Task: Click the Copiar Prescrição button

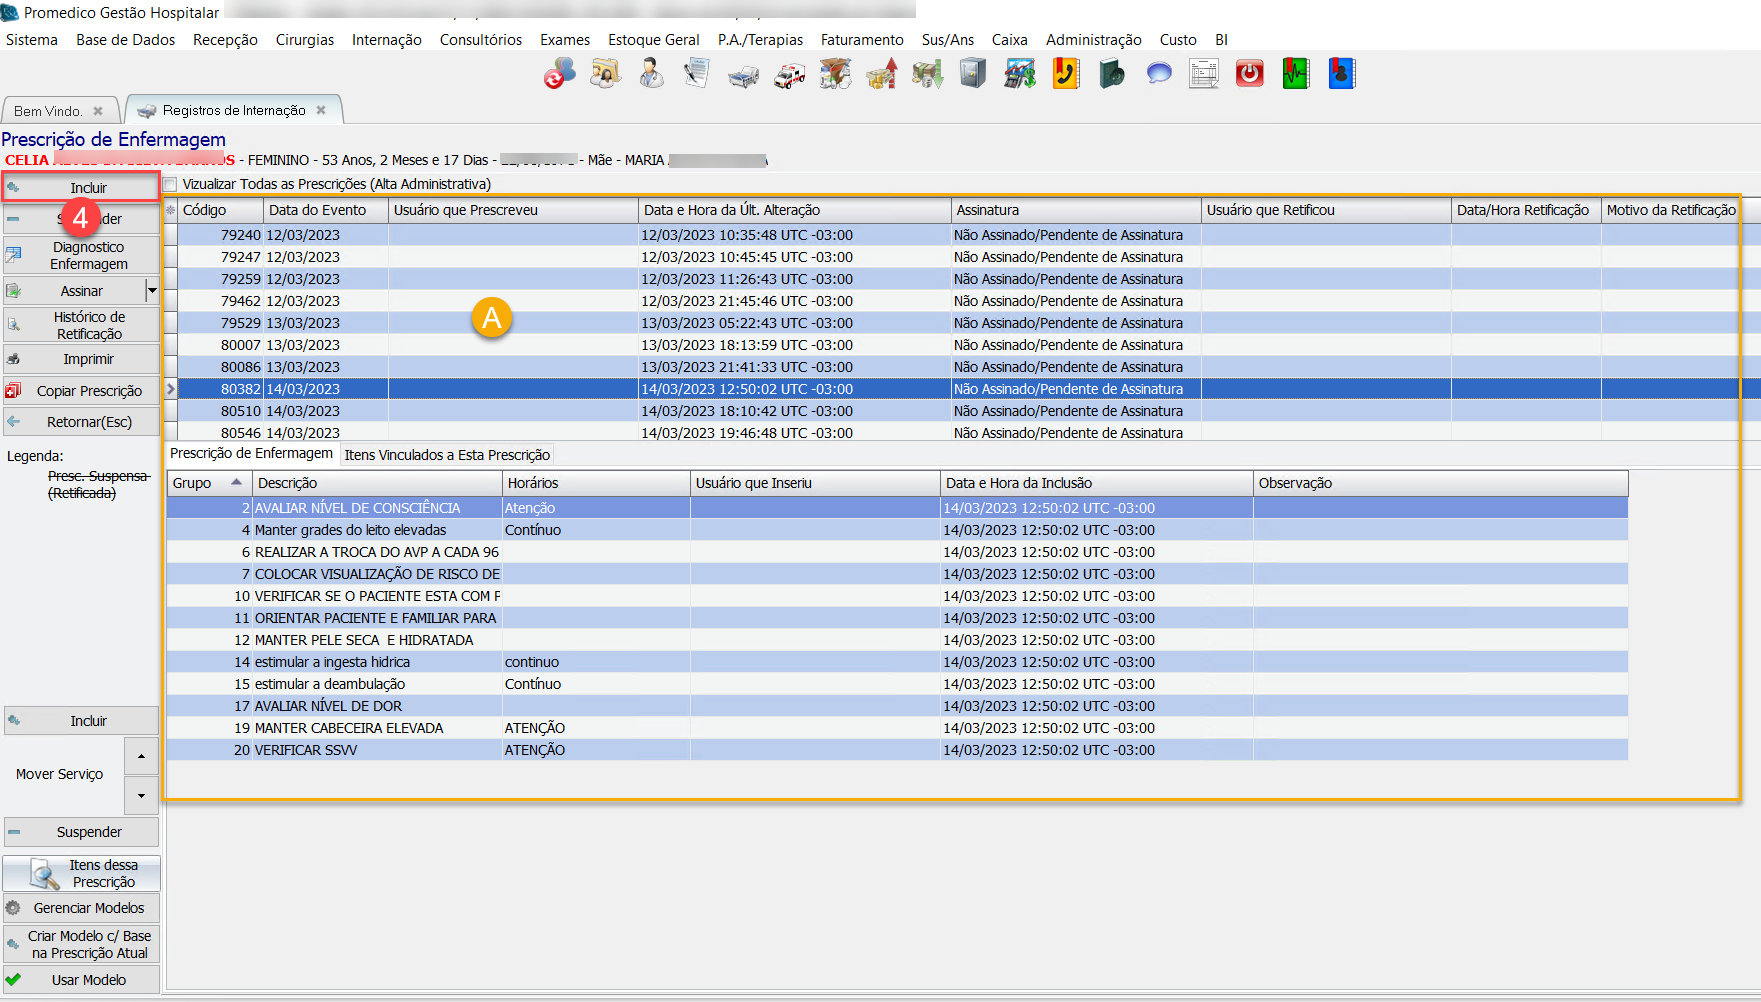Action: point(82,391)
